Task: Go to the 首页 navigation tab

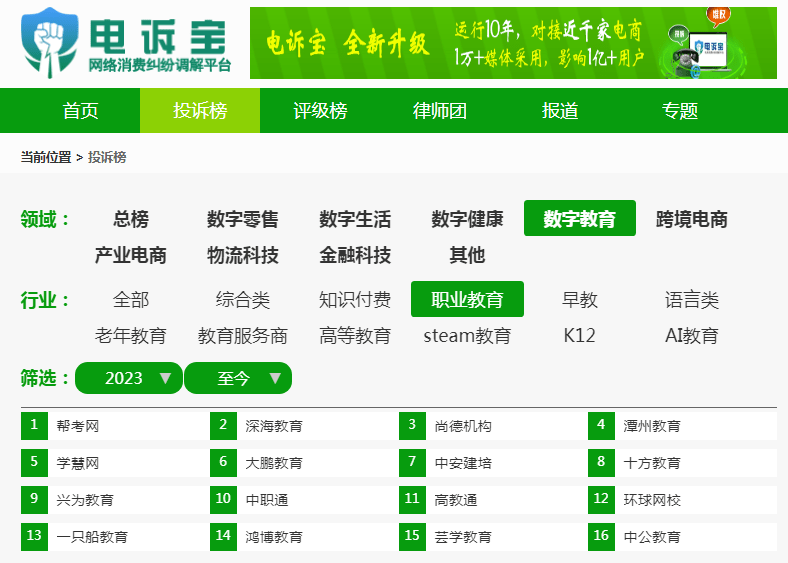Action: click(x=80, y=111)
